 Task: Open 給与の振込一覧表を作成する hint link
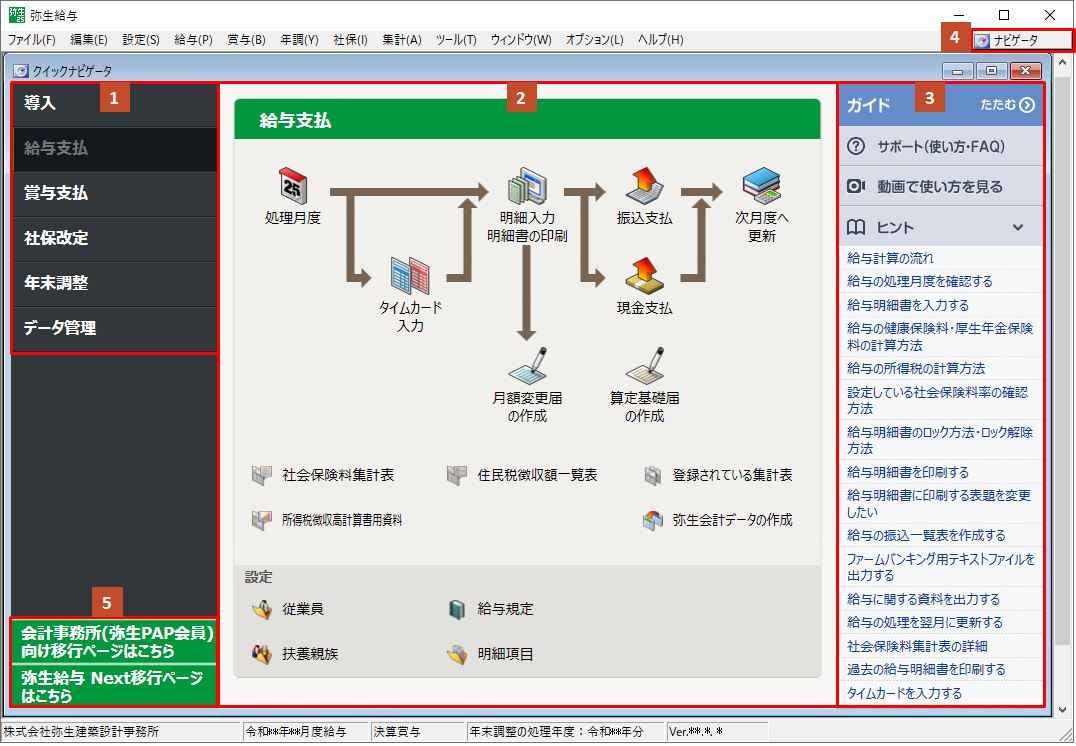[x=926, y=535]
